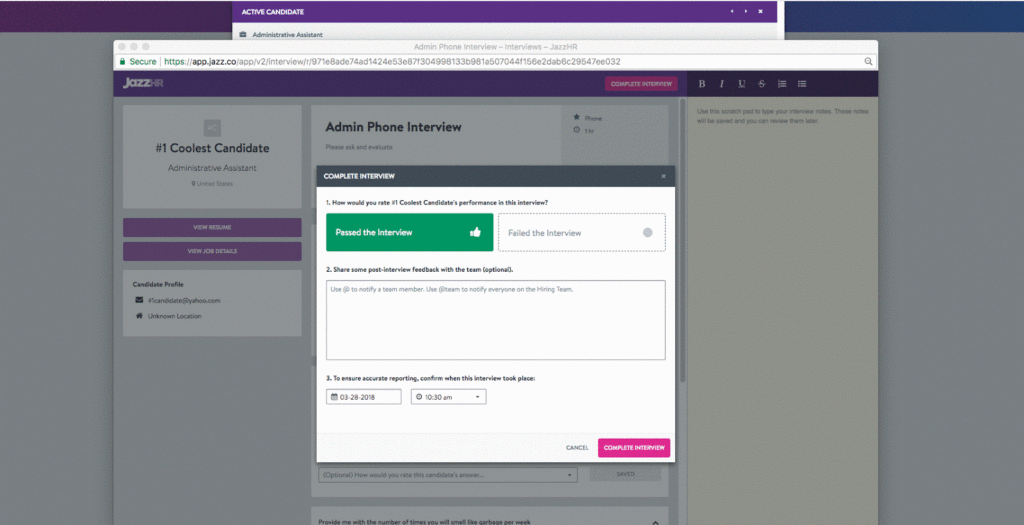Click the browser address bar URL
This screenshot has height=525, width=1024.
[x=392, y=61]
